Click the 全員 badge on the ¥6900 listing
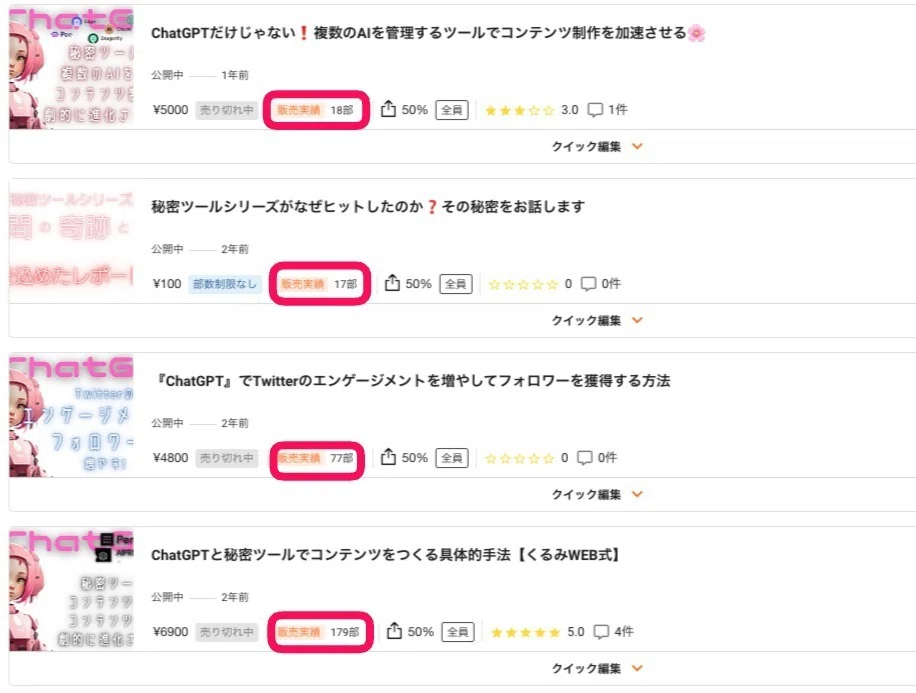This screenshot has width=916, height=693. click(x=458, y=632)
